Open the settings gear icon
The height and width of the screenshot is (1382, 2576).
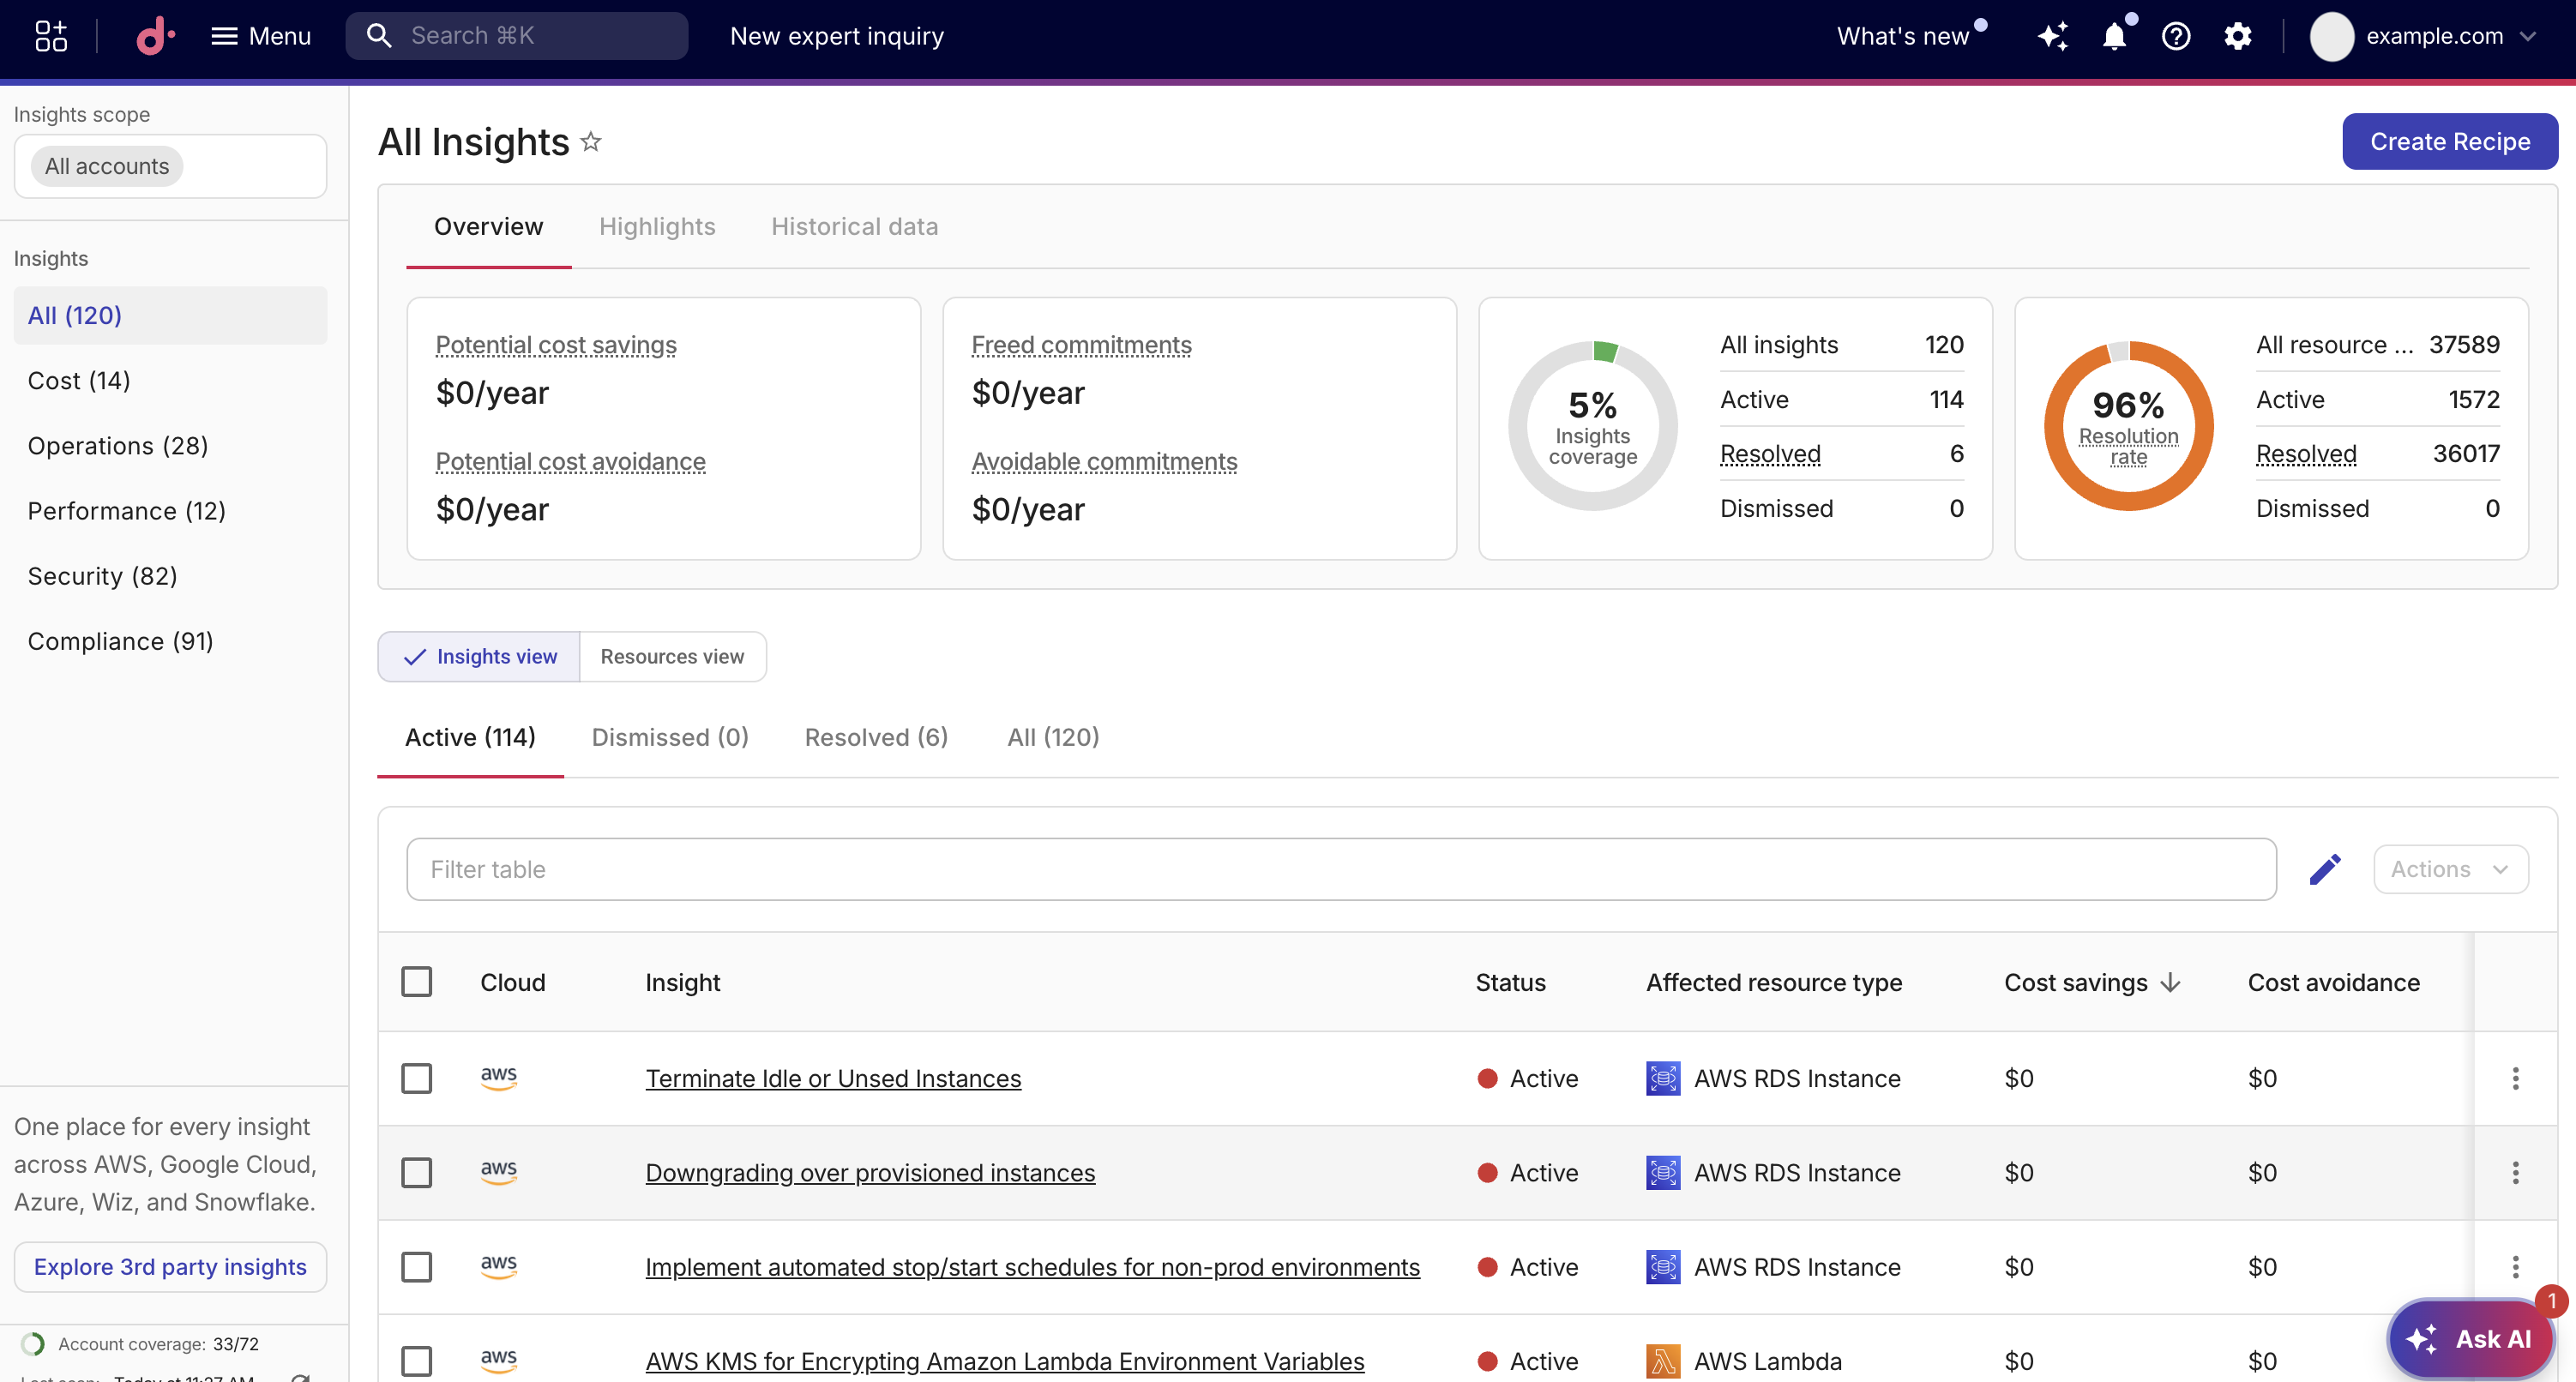tap(2237, 36)
